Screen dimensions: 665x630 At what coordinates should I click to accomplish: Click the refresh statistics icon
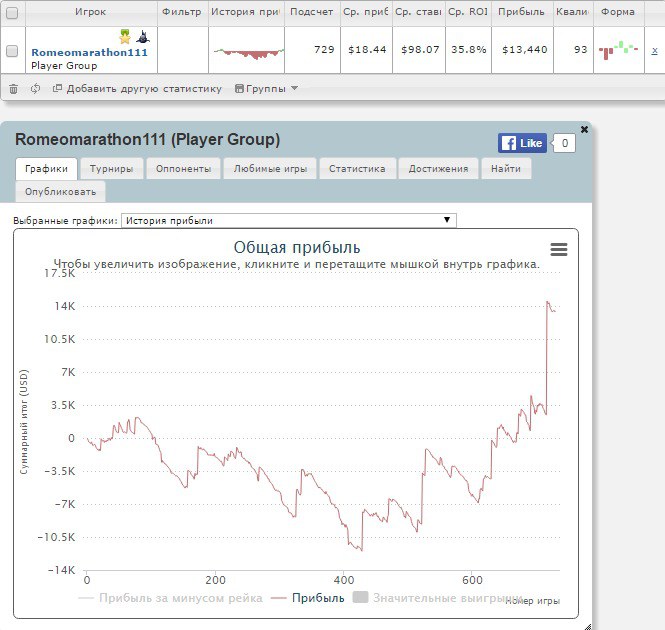tap(35, 88)
